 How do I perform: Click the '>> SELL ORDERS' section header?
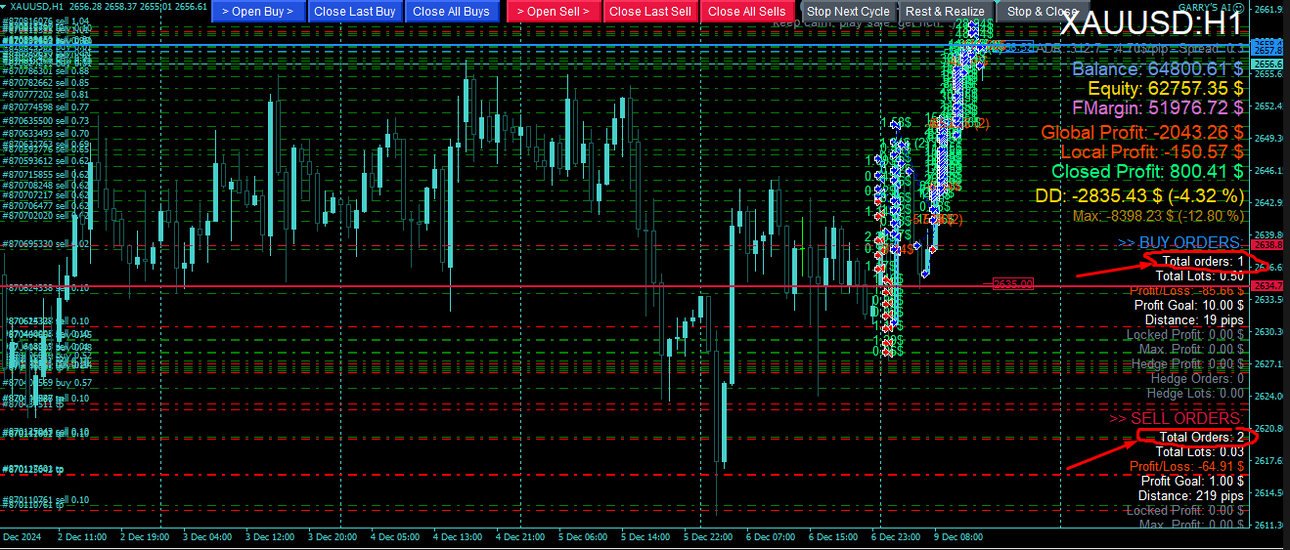1177,418
